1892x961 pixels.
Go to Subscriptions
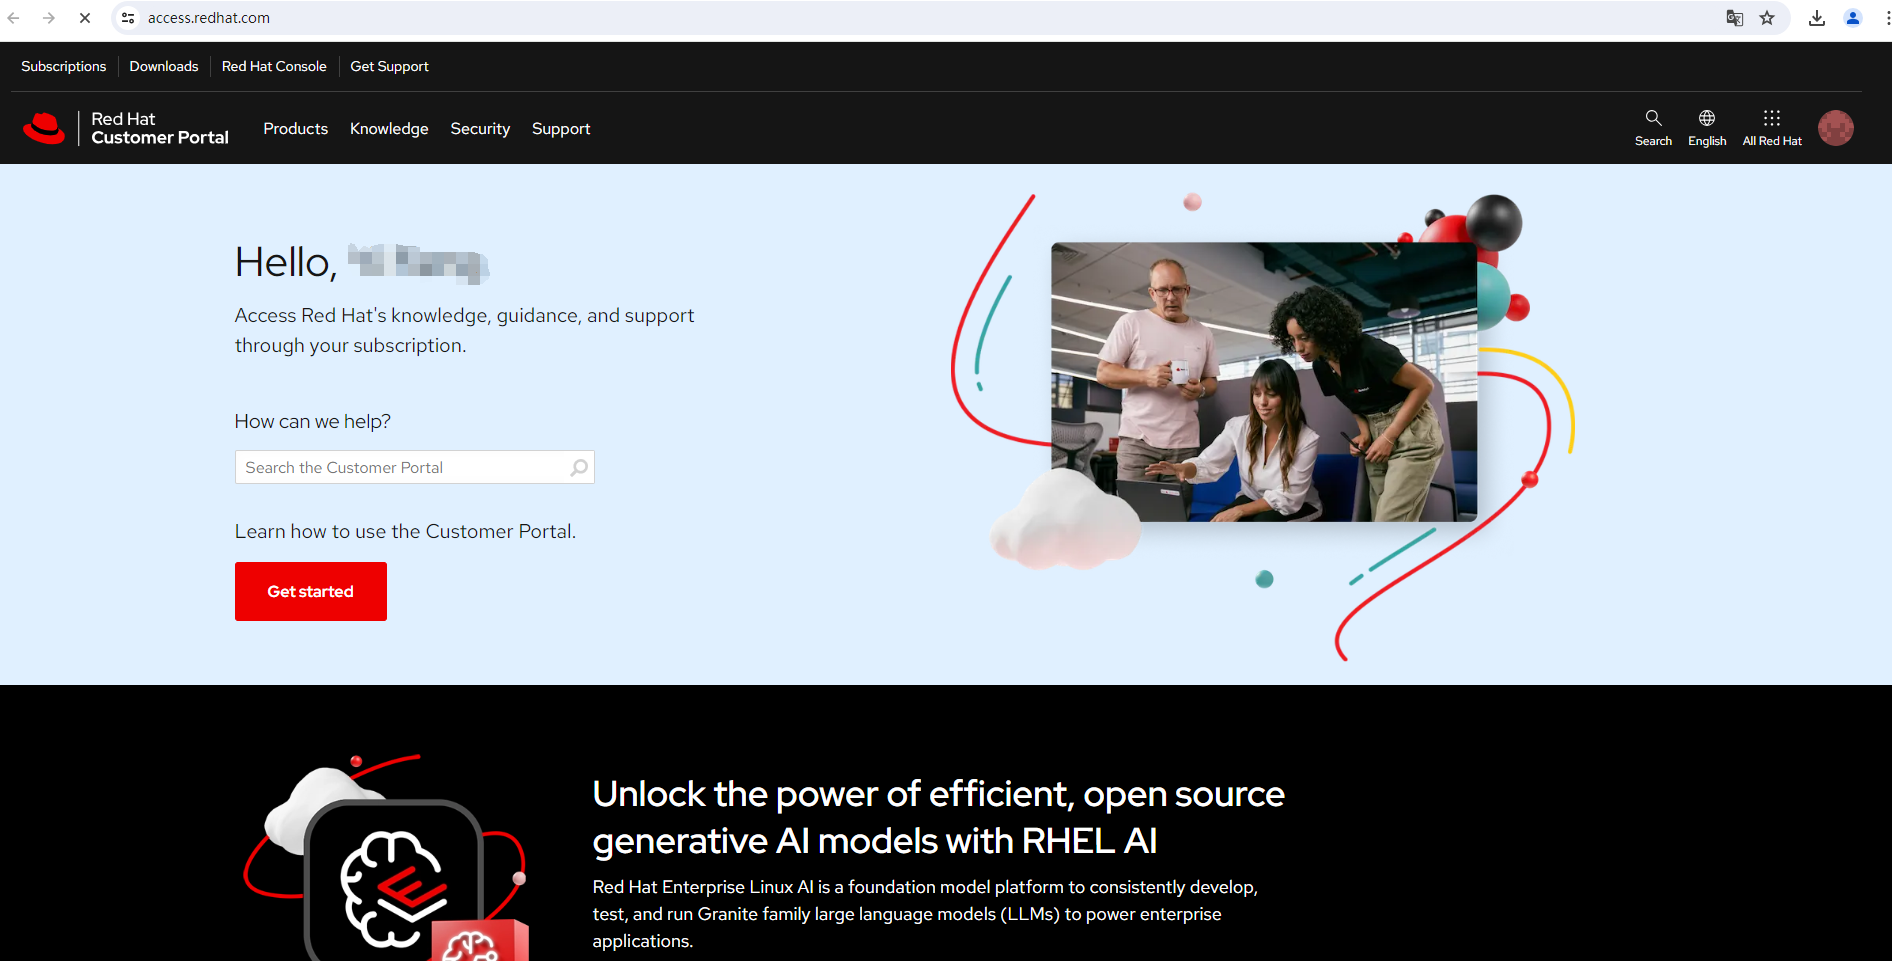click(64, 66)
